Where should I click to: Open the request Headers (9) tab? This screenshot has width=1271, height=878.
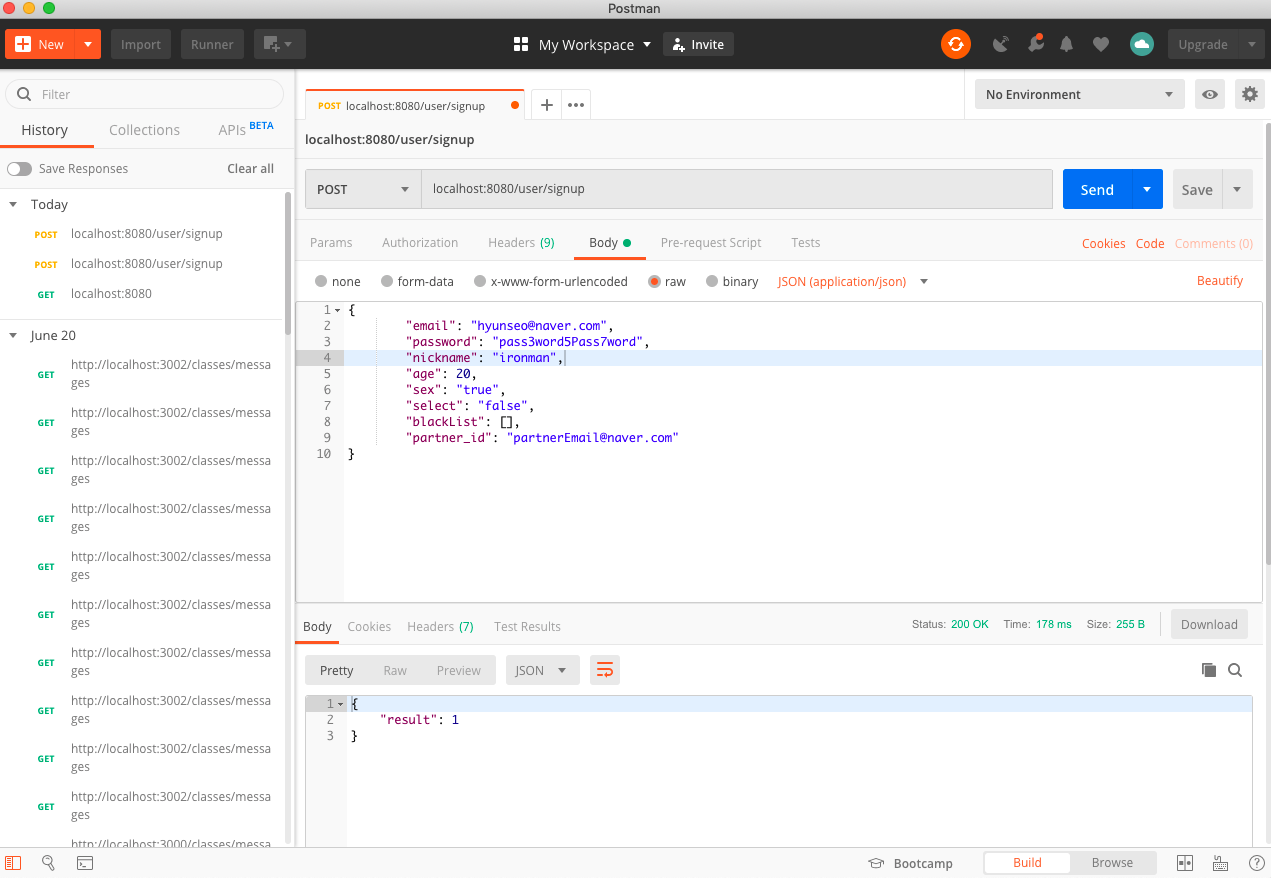[x=521, y=242]
